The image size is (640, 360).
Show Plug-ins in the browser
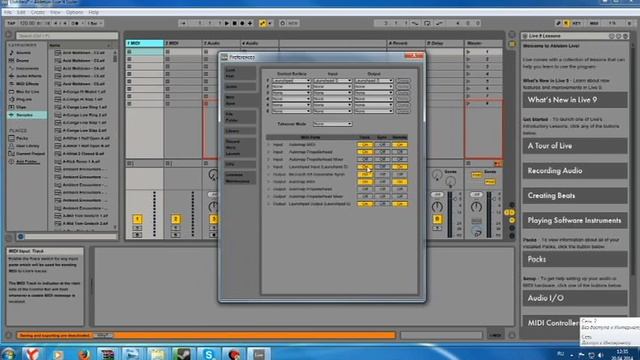tap(24, 99)
